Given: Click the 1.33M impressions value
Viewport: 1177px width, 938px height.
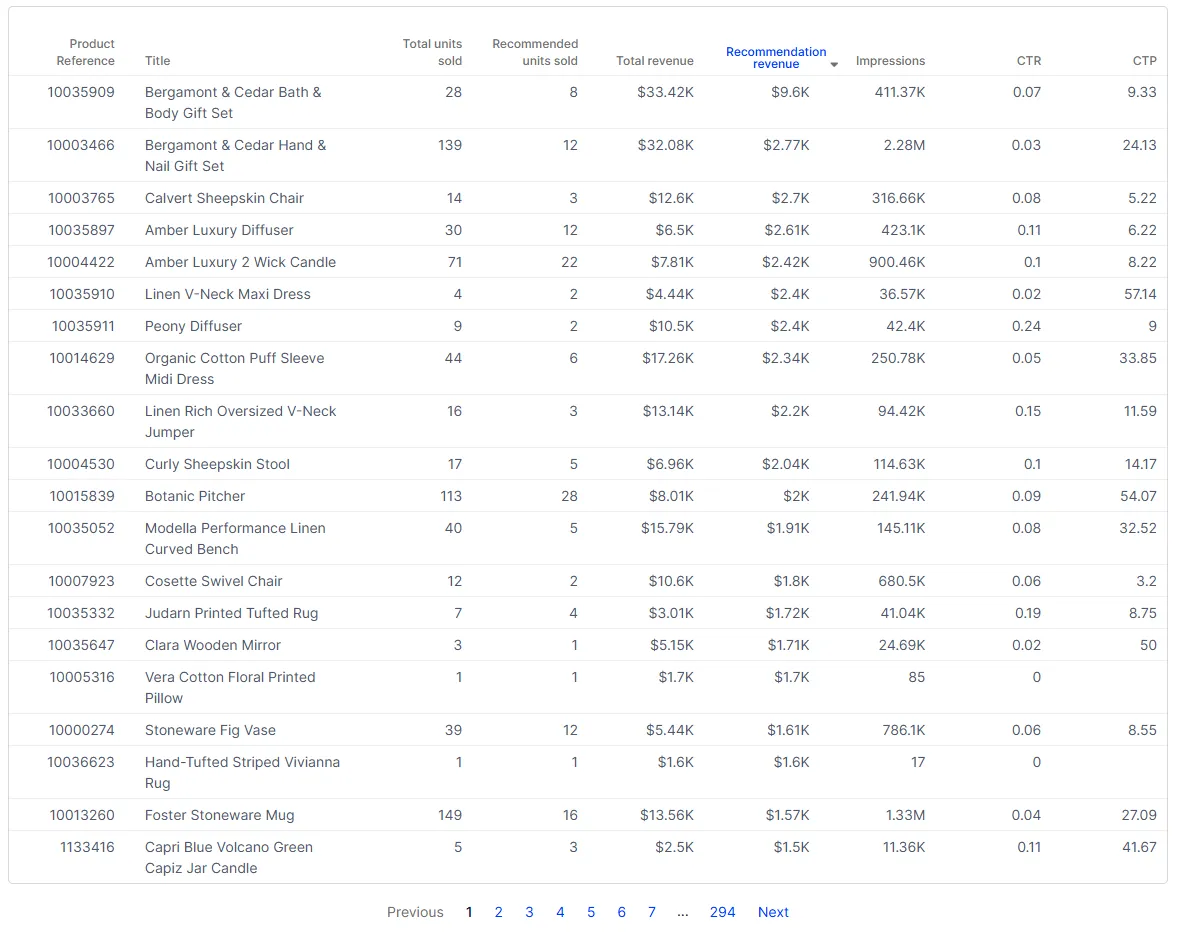Looking at the screenshot, I should pyautogui.click(x=905, y=815).
